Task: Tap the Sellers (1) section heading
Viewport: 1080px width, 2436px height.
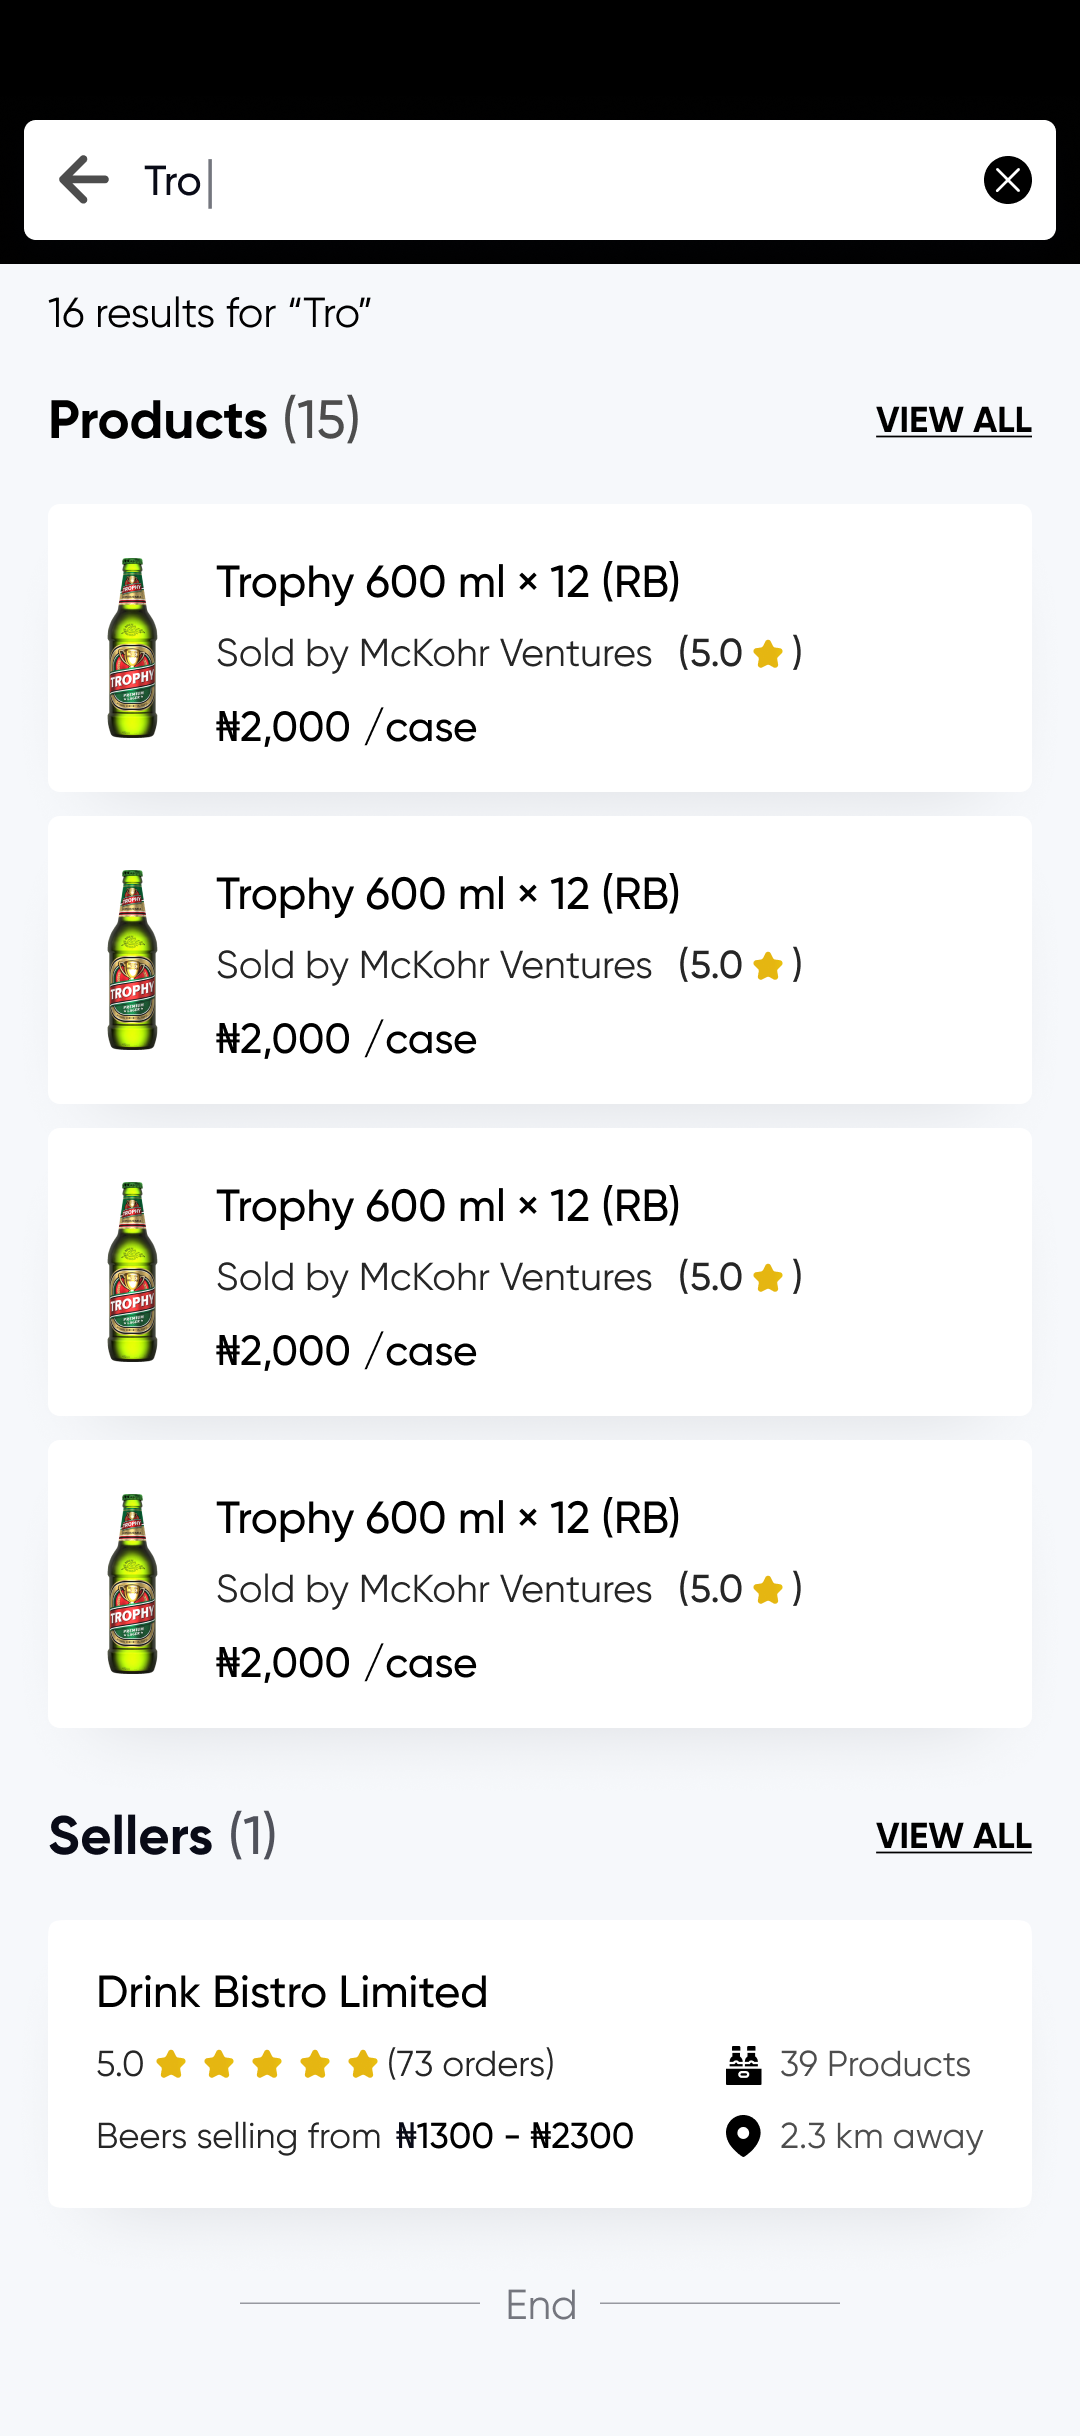Action: click(162, 1836)
